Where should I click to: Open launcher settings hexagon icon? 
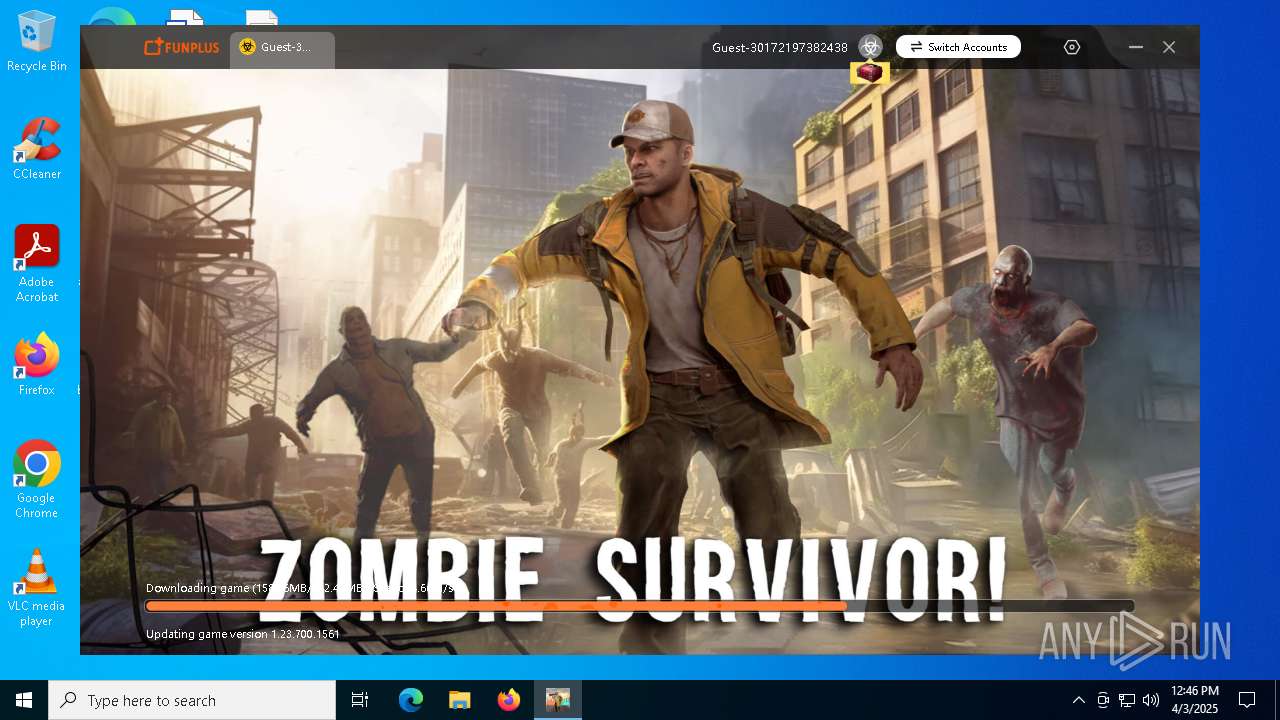1072,47
